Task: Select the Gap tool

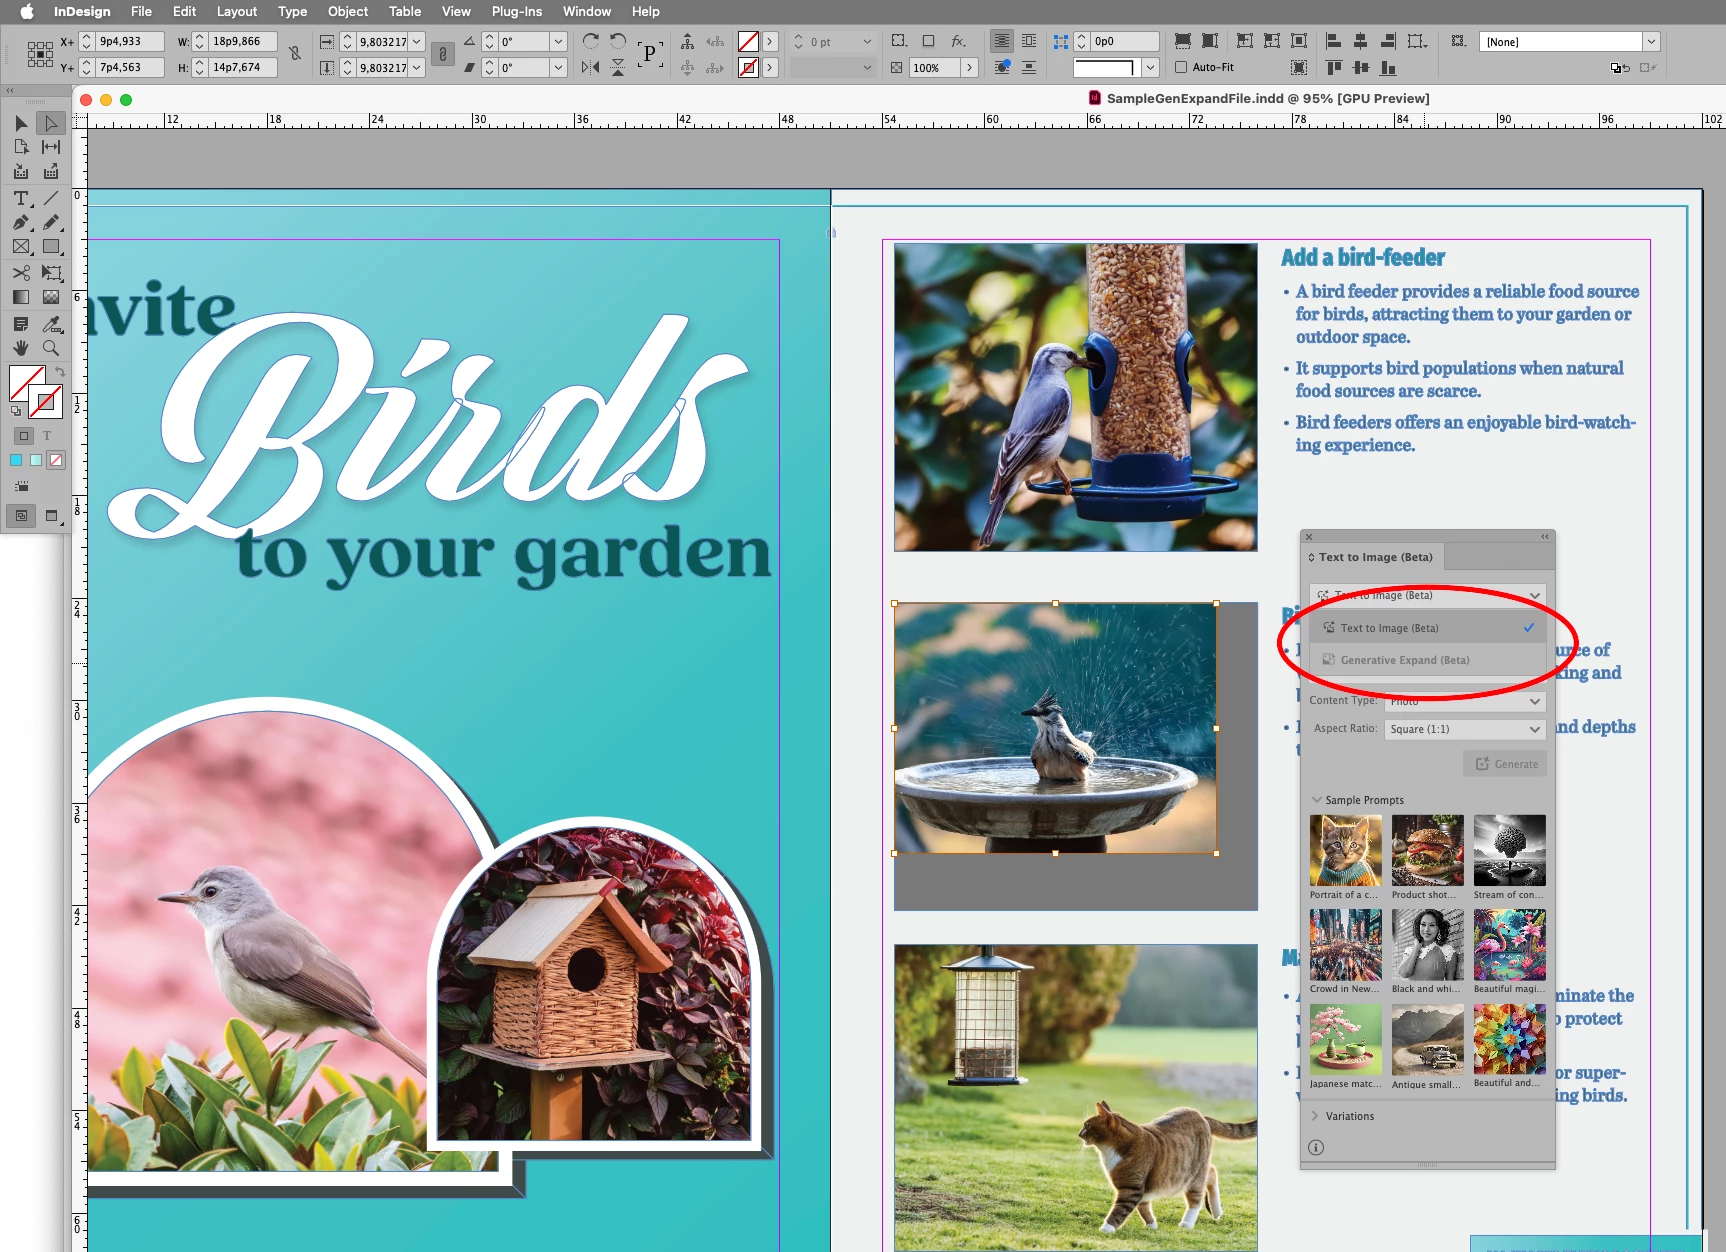Action: (51, 147)
